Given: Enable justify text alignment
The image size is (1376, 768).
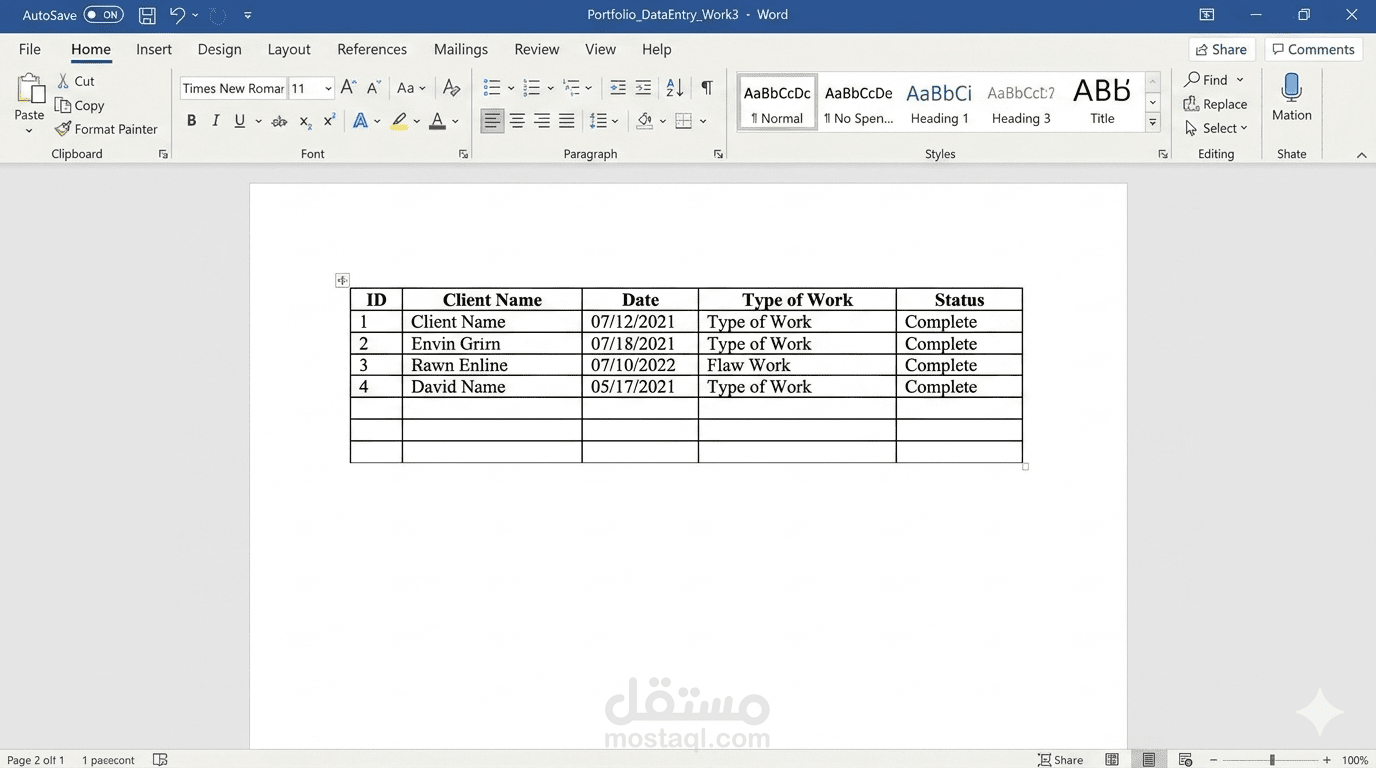Looking at the screenshot, I should coord(566,120).
